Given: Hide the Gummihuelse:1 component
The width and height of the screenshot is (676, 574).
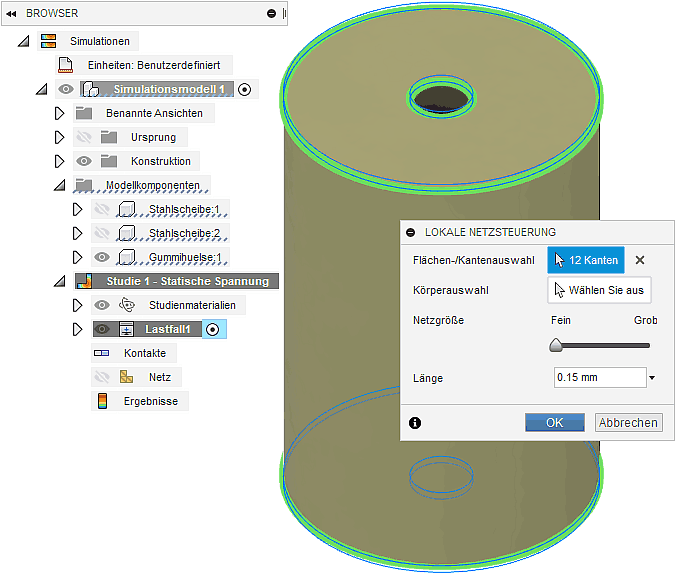Looking at the screenshot, I should (101, 257).
